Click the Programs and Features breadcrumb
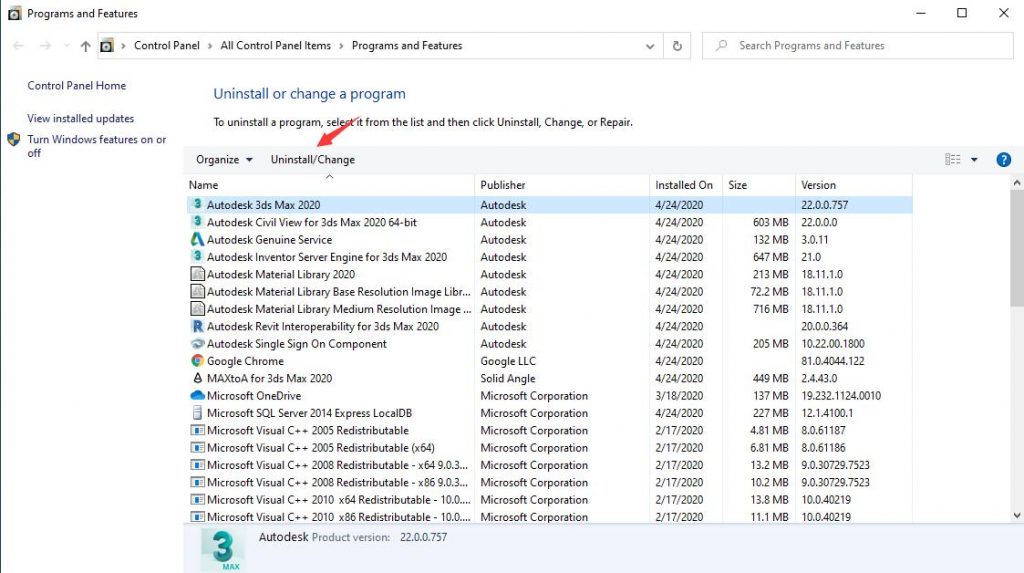The height and width of the screenshot is (573, 1024). coord(407,46)
